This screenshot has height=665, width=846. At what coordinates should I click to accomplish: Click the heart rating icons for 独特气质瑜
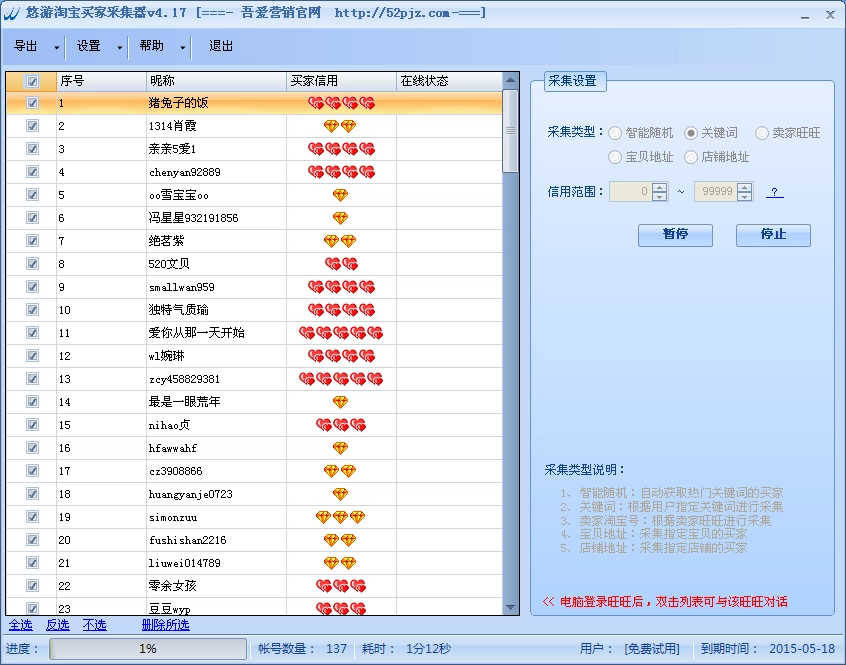(x=341, y=310)
